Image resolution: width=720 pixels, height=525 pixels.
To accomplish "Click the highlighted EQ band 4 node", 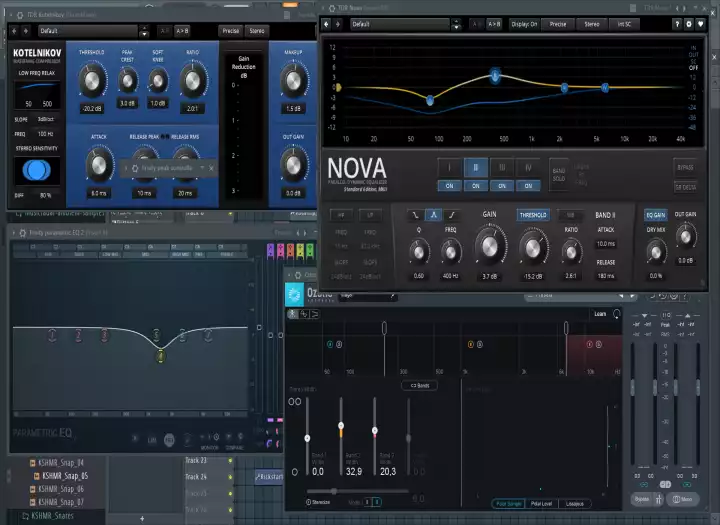I will [x=160, y=355].
